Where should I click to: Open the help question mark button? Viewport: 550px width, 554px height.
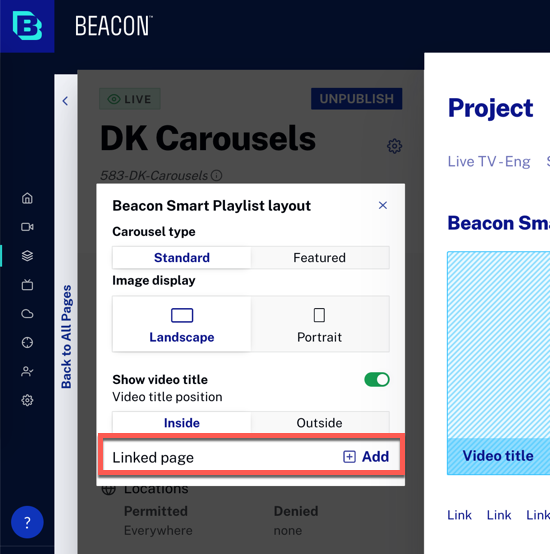point(27,522)
